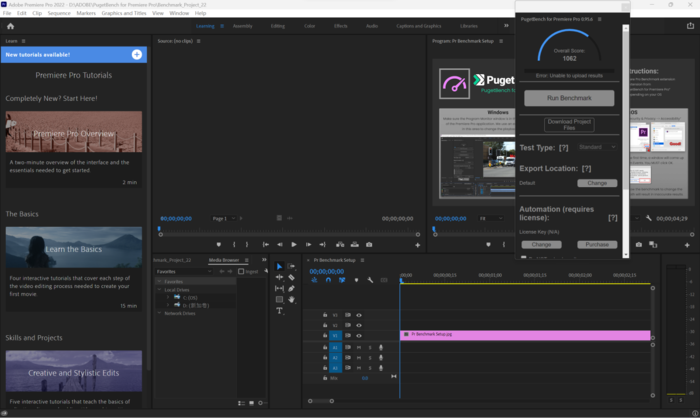The image size is (700, 418).
Task: Open Program monitor Fit zoom dropdown
Action: click(491, 218)
